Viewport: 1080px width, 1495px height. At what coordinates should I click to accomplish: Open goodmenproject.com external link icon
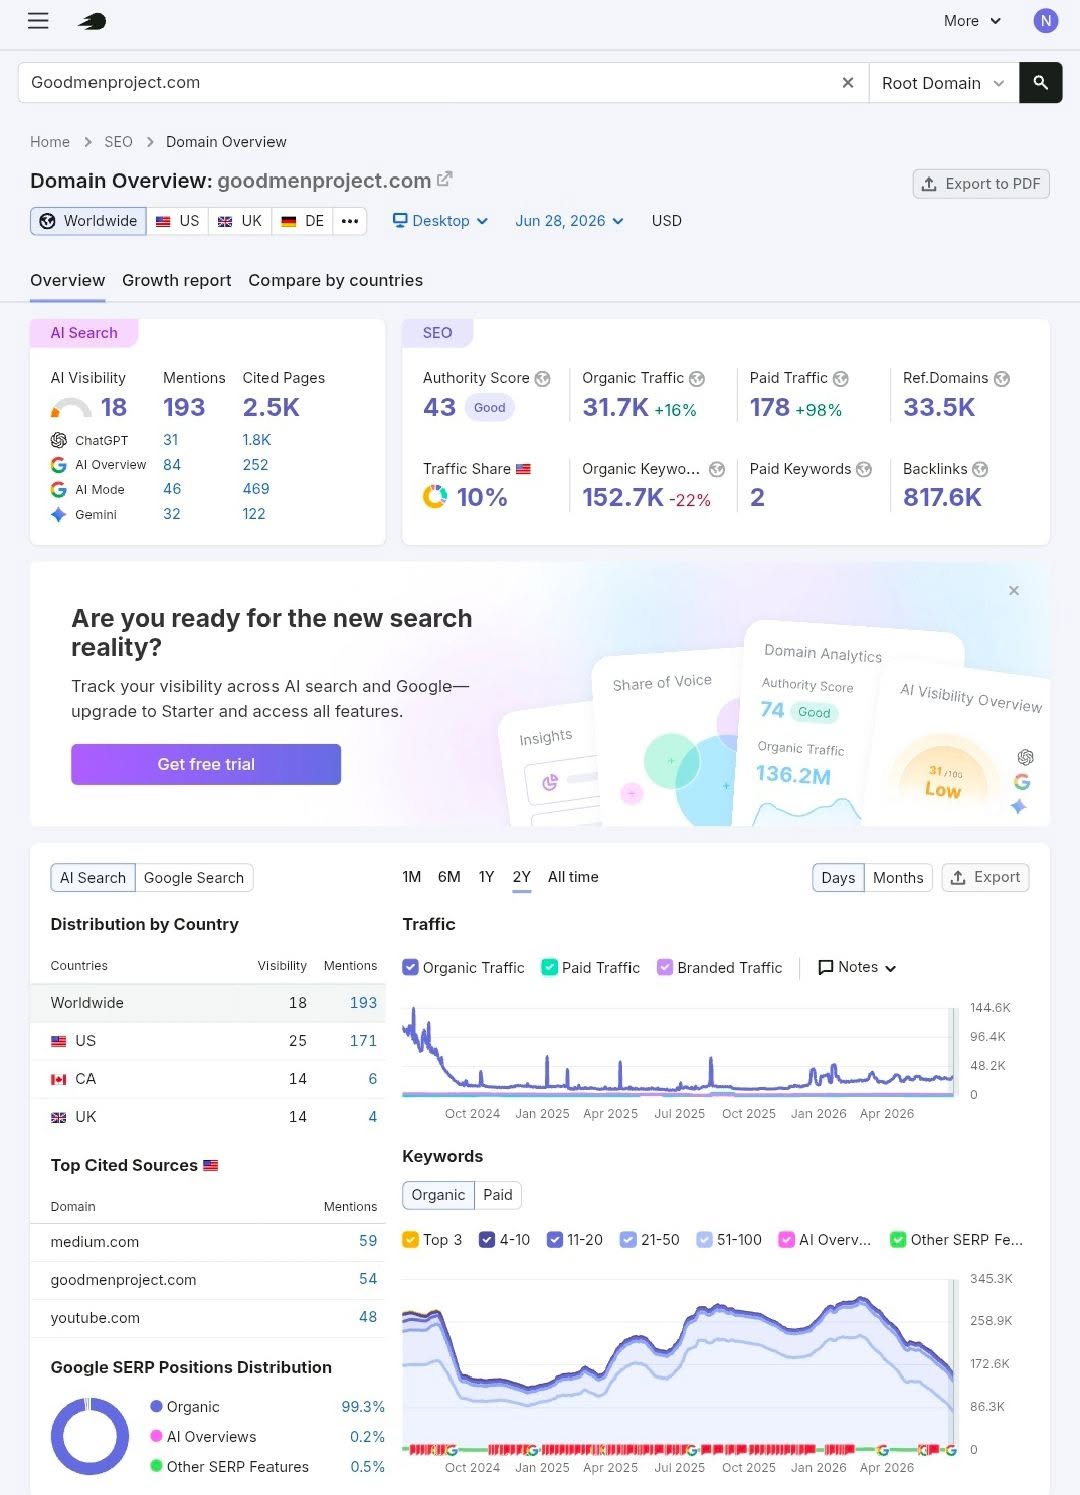445,179
